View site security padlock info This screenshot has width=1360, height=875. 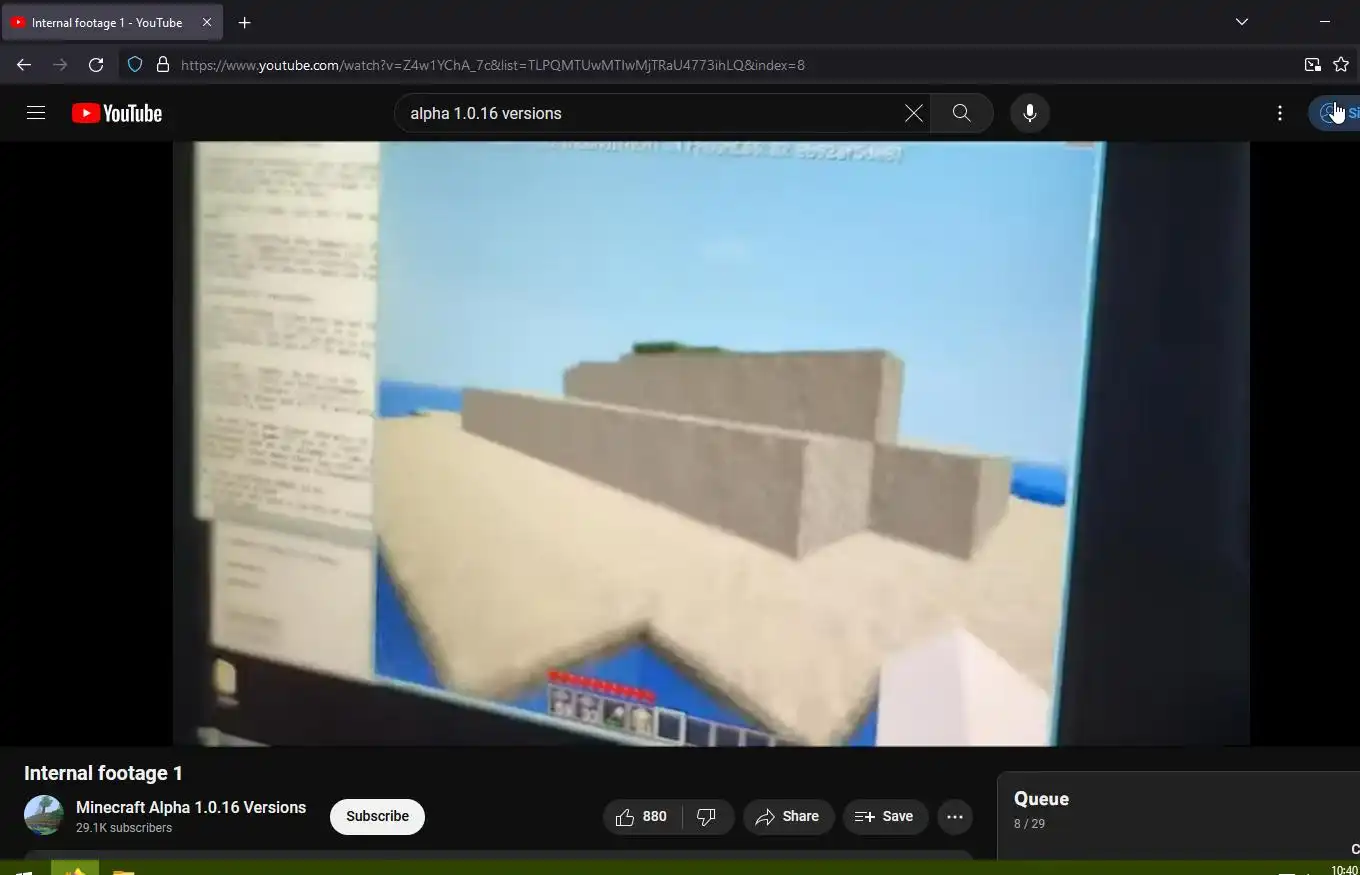(163, 65)
